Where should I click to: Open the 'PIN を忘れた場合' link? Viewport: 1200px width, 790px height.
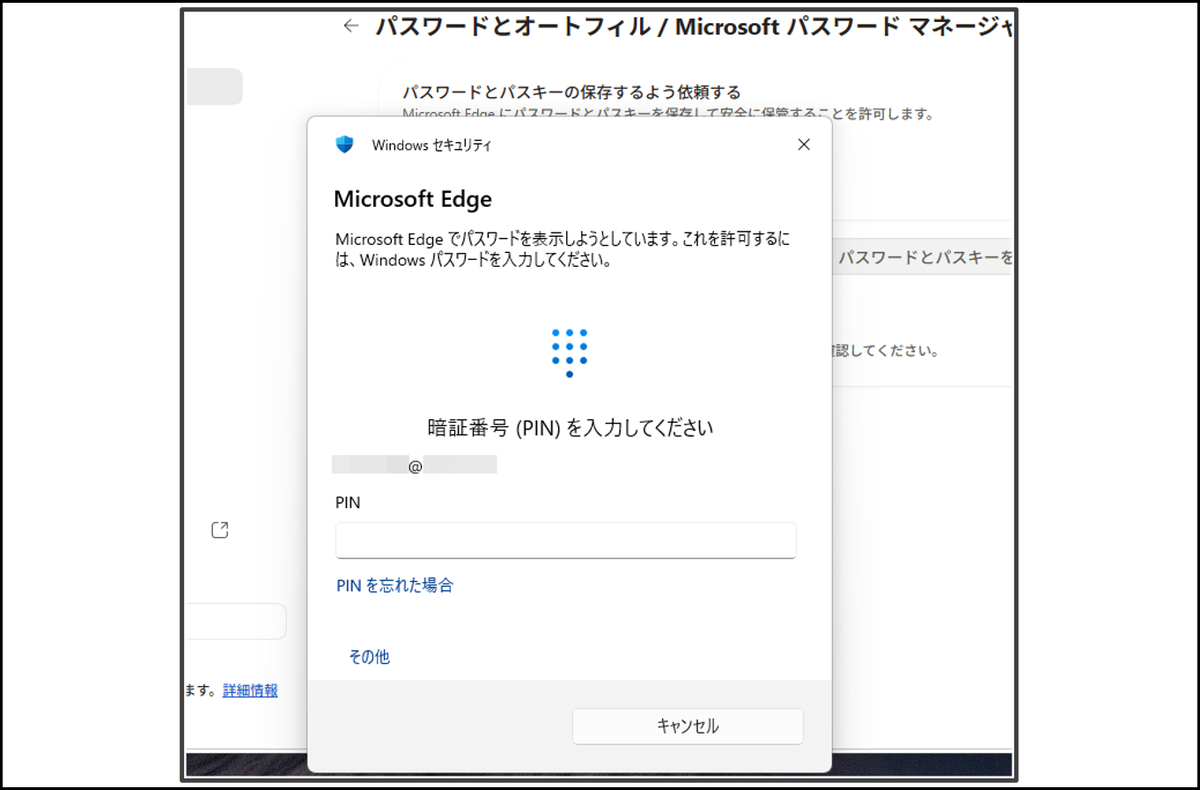(395, 585)
